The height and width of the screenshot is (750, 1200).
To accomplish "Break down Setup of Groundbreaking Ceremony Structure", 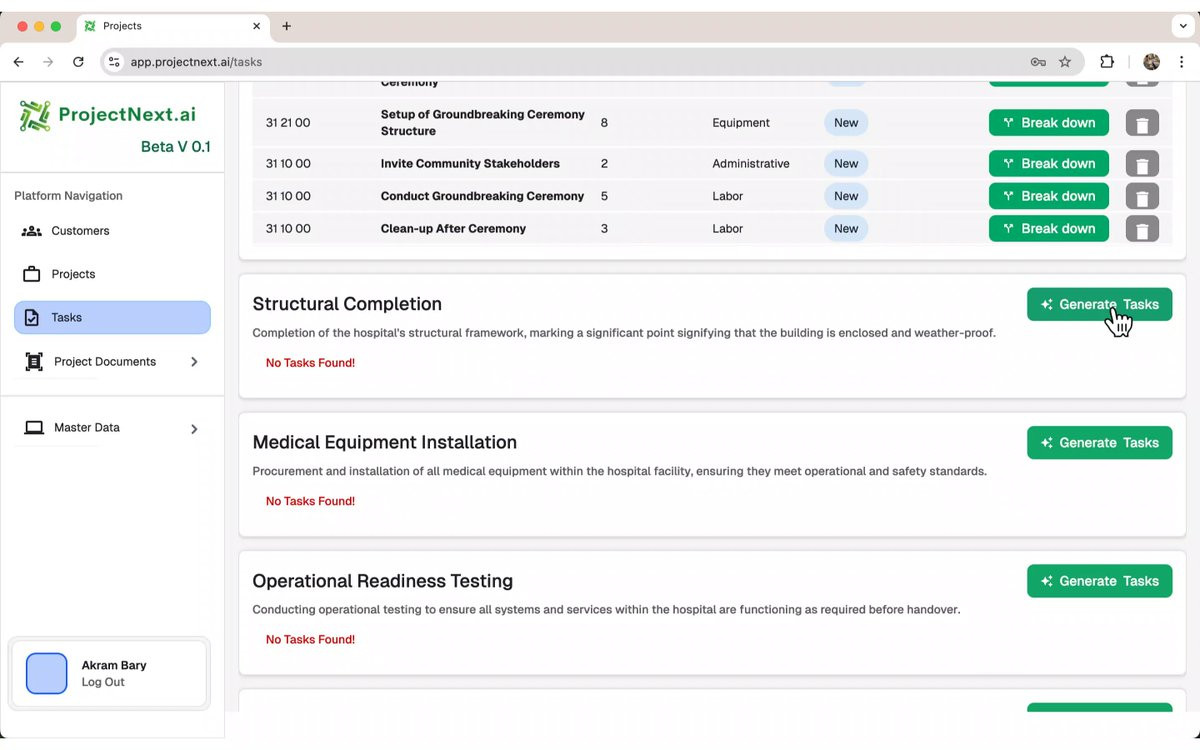I will [x=1049, y=123].
